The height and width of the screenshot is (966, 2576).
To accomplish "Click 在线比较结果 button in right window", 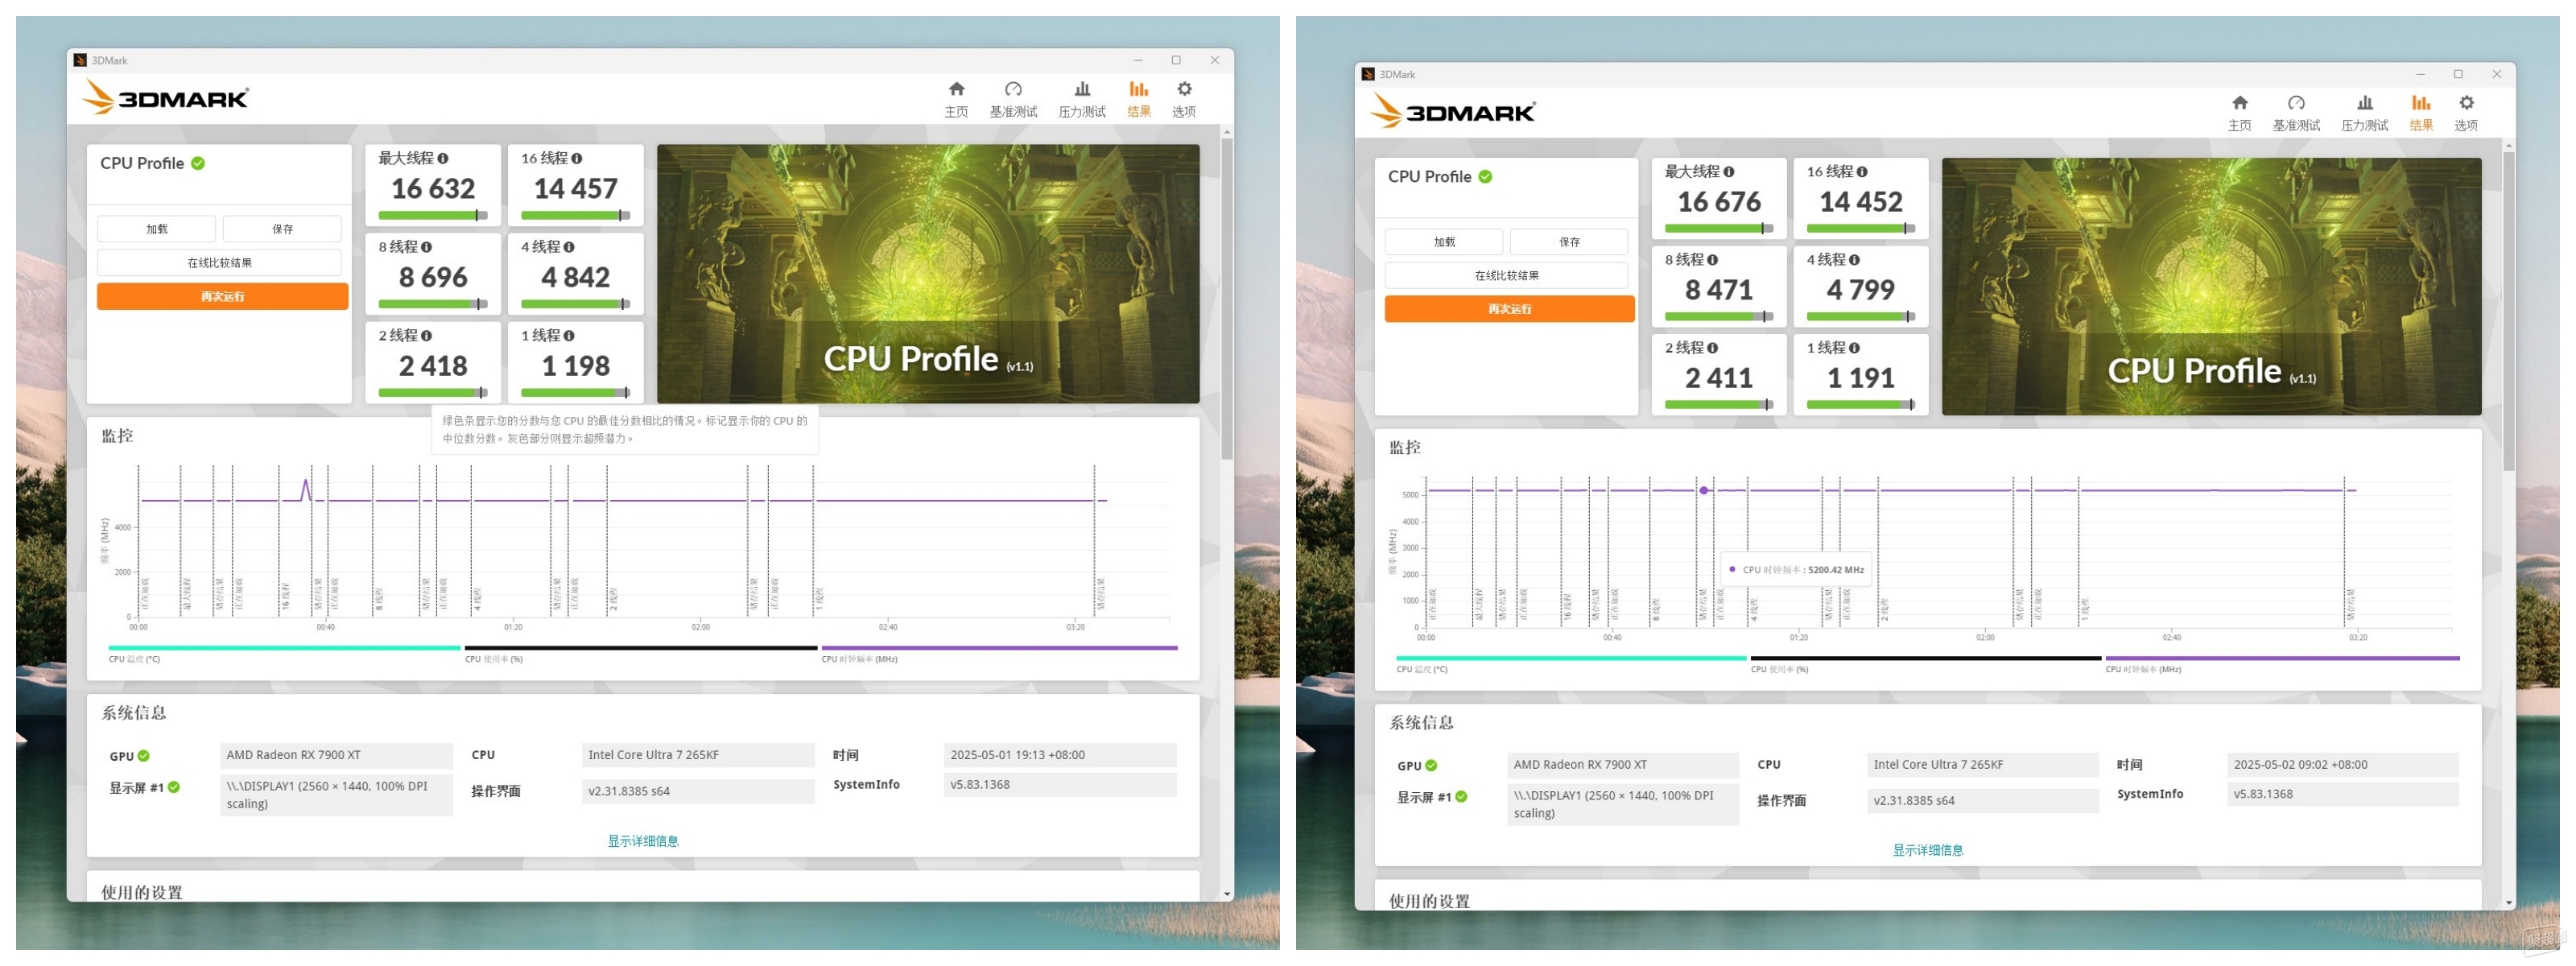I will click(1506, 276).
